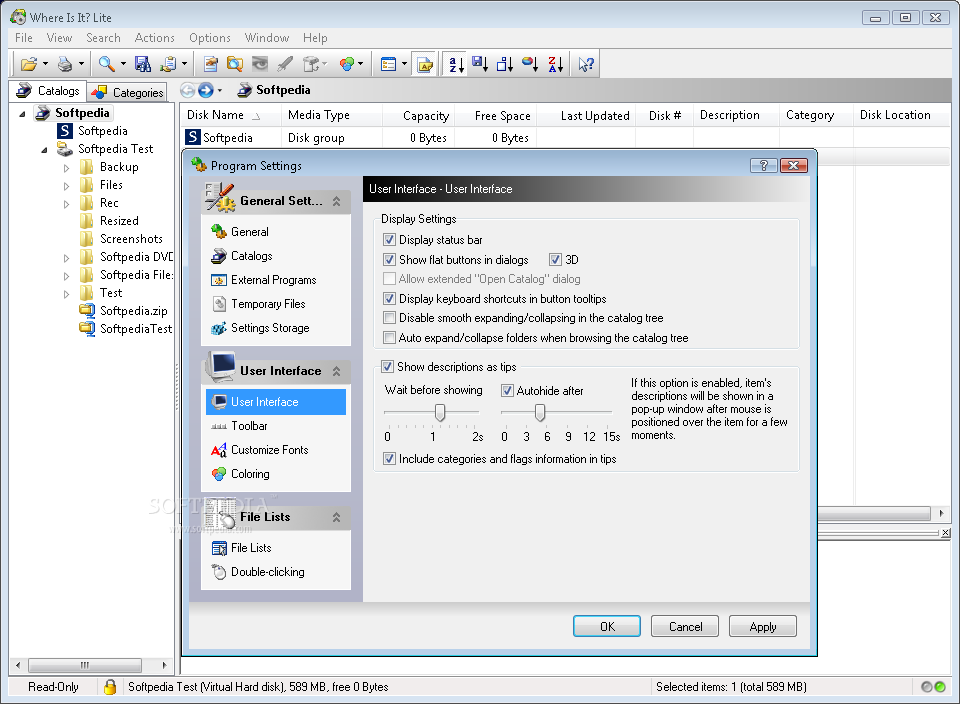Click the list view mode icon
The width and height of the screenshot is (960, 704).
(388, 64)
